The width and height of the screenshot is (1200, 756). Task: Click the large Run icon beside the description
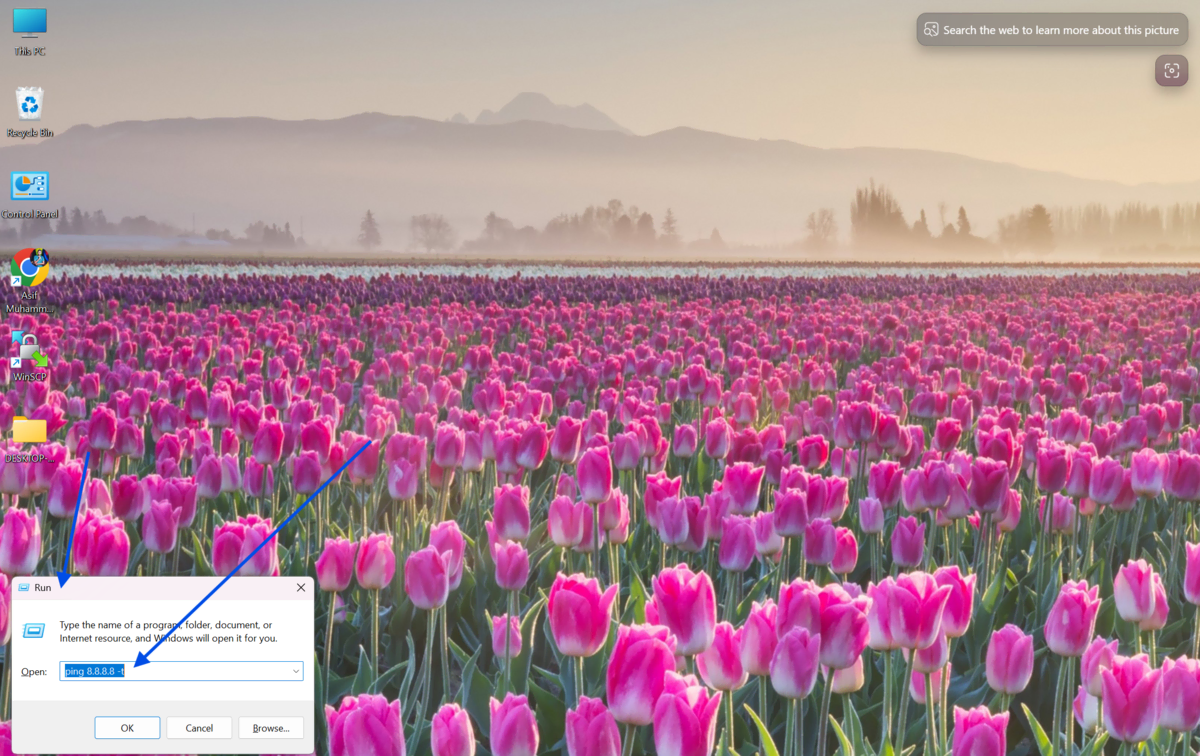point(34,631)
